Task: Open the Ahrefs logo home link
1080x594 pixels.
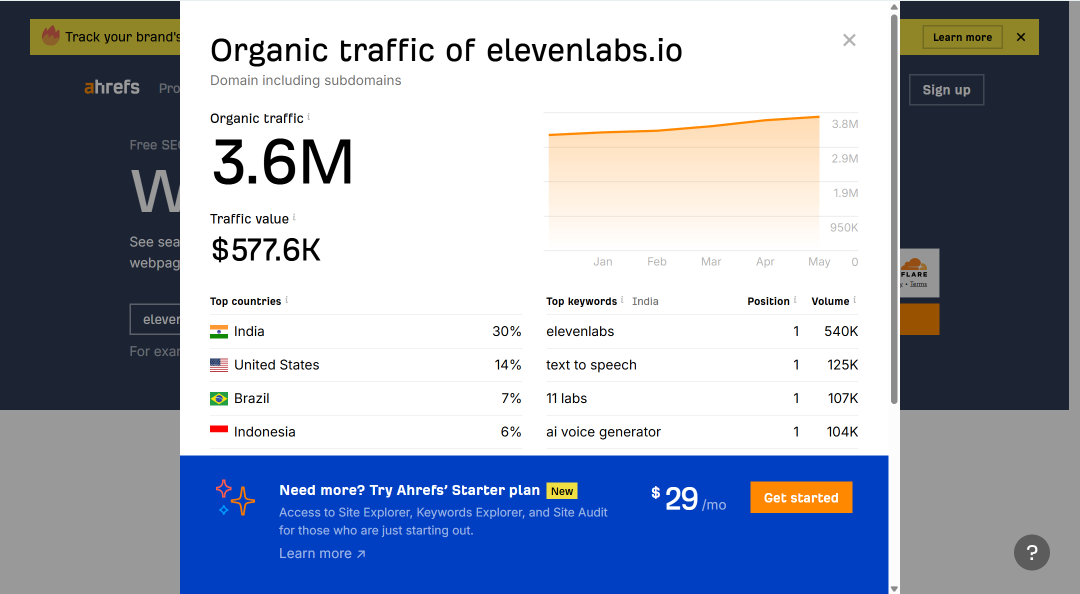Action: point(112,88)
